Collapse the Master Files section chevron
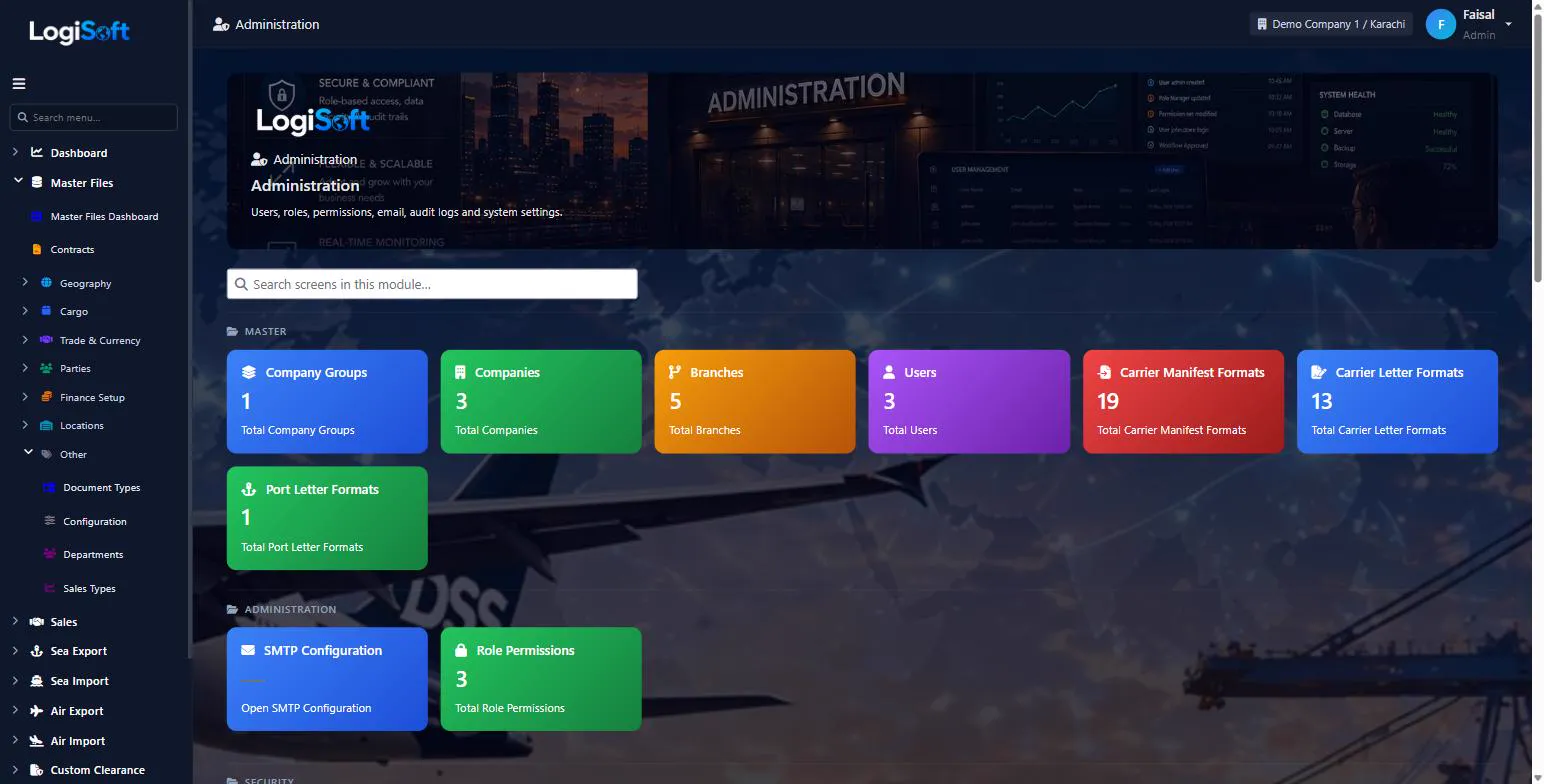 point(17,182)
